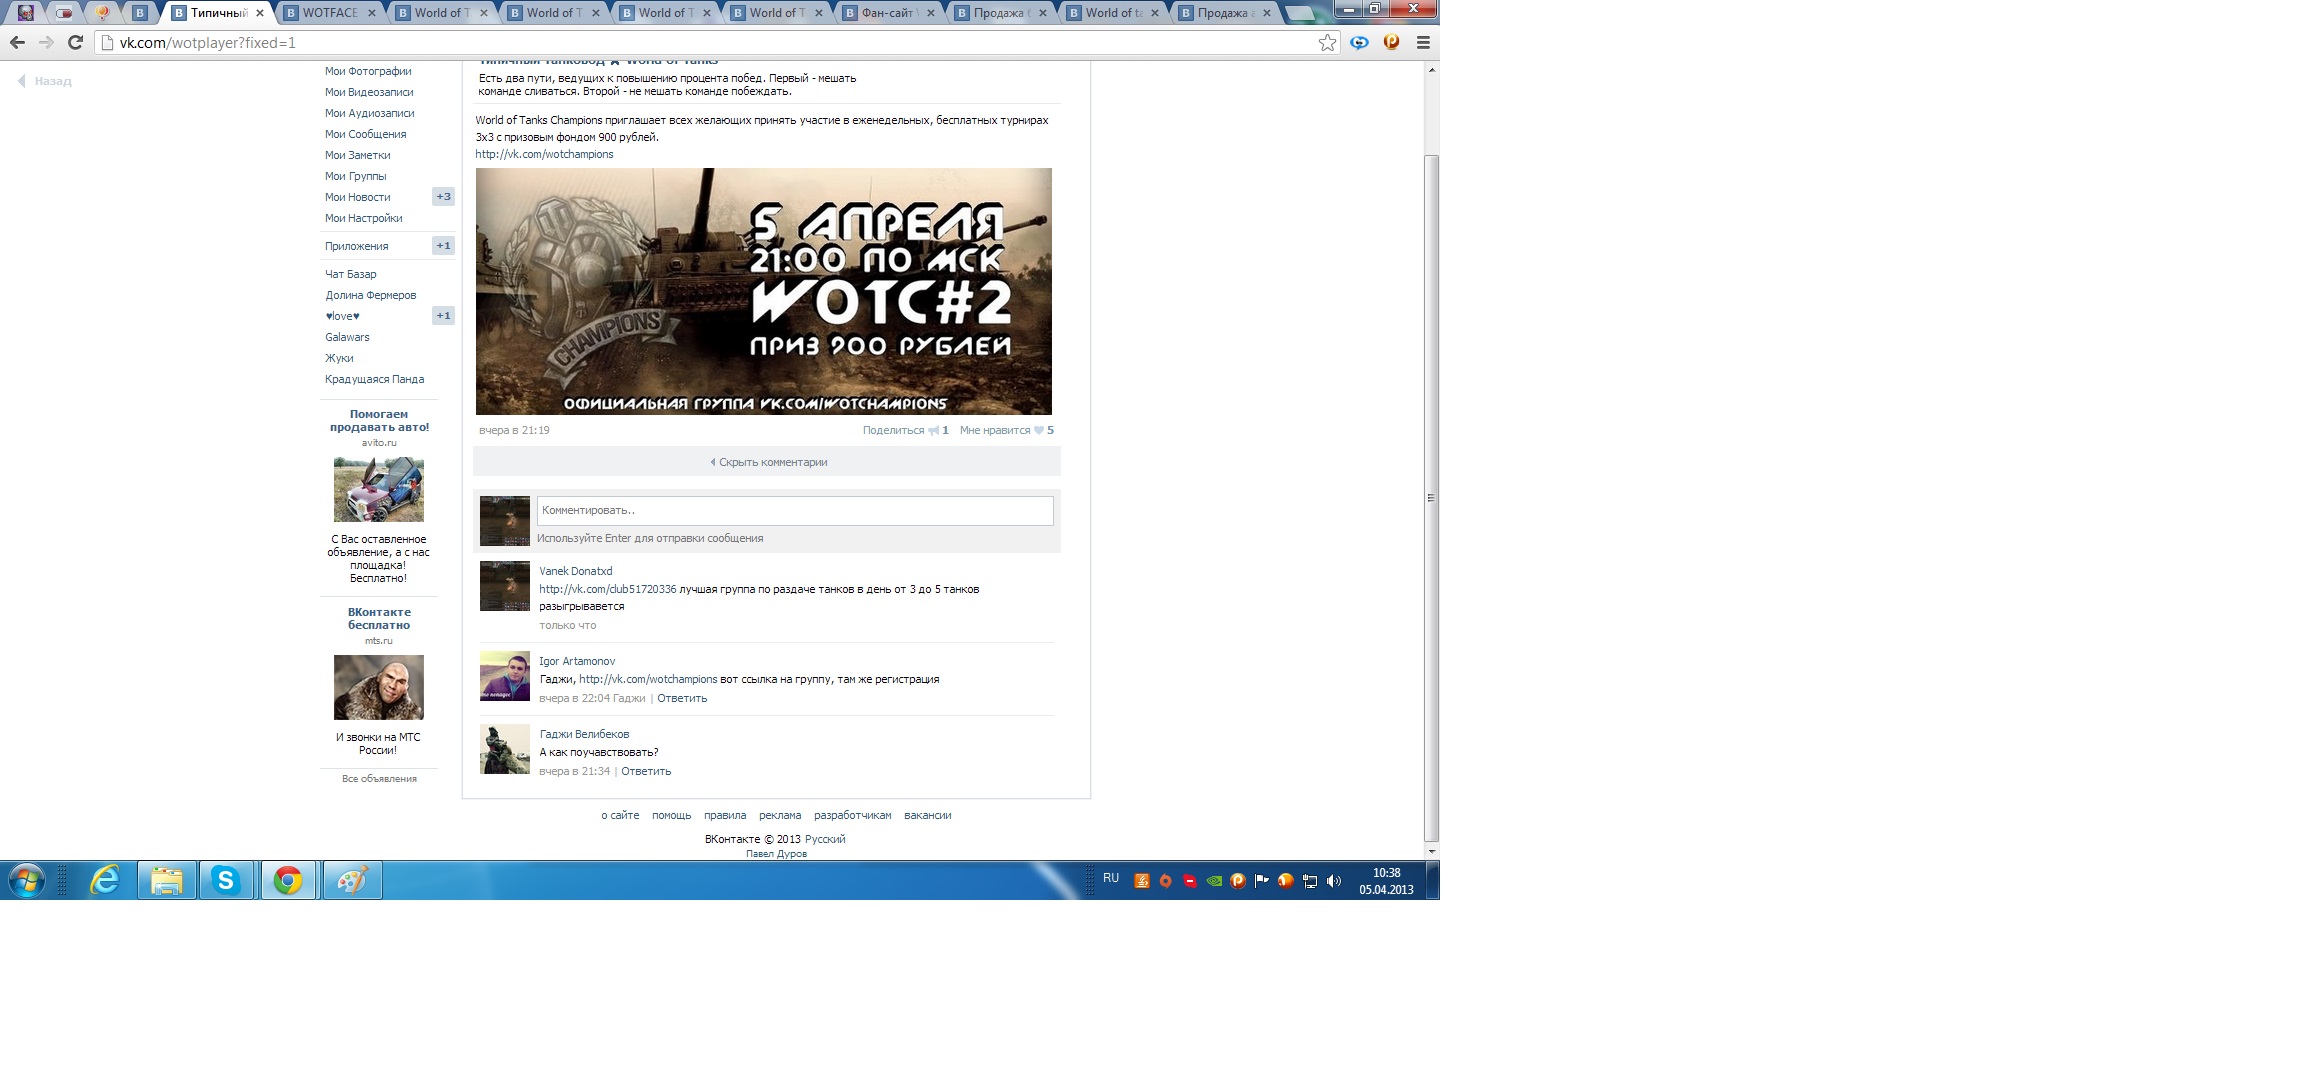Click the browser reload icon

point(75,42)
